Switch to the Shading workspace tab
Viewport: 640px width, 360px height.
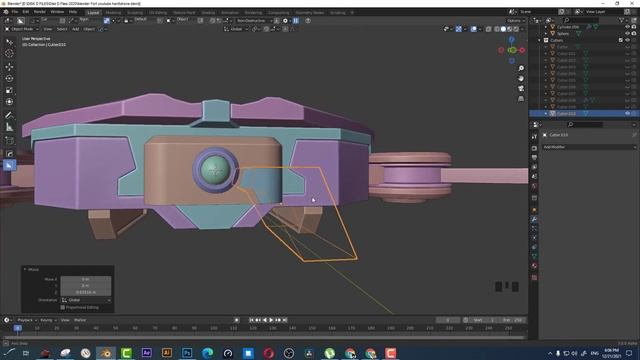tap(208, 13)
